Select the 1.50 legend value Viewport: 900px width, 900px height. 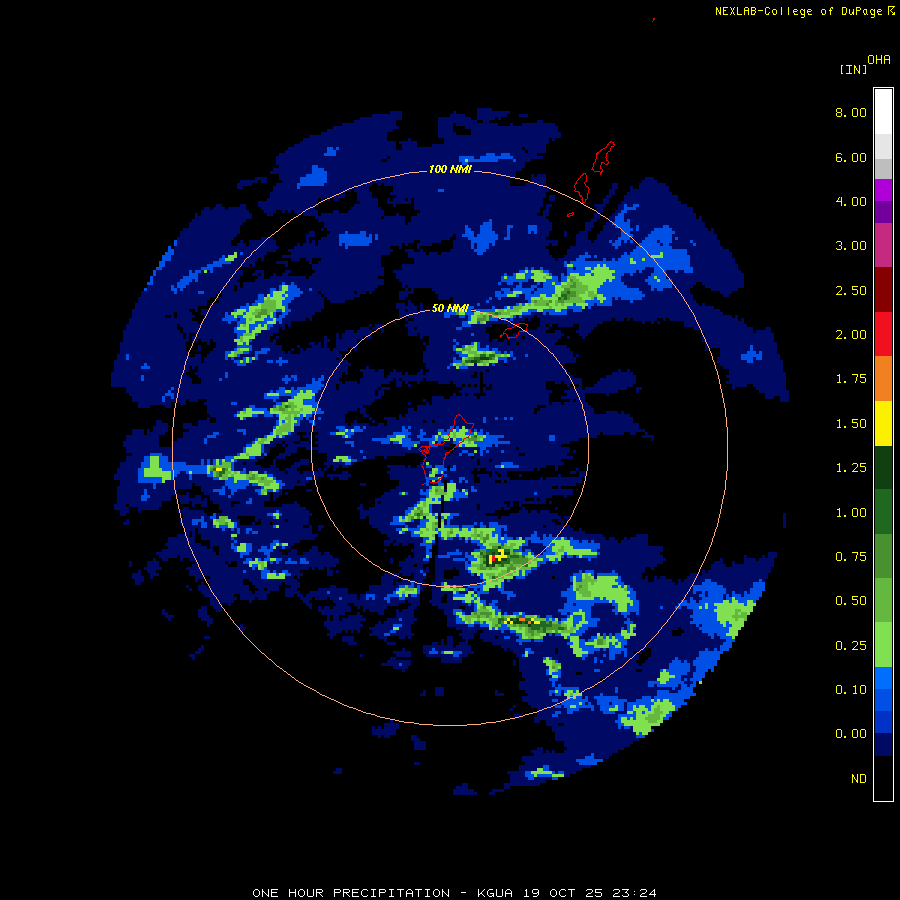coord(851,424)
